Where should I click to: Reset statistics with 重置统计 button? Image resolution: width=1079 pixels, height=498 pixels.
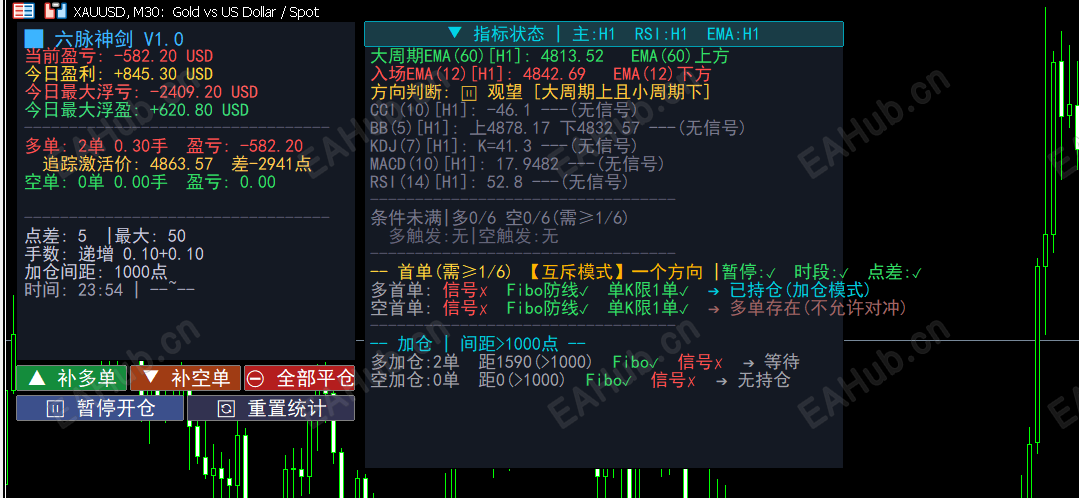point(271,408)
